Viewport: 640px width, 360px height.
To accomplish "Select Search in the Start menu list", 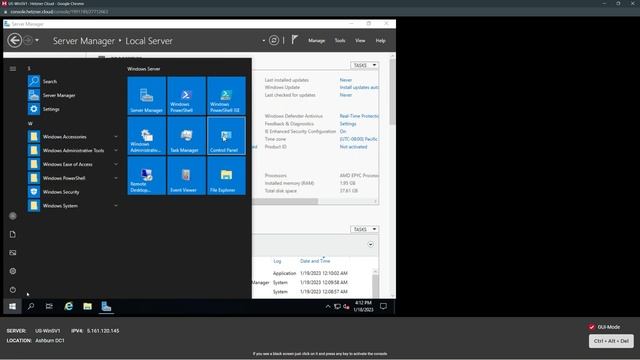I will (x=73, y=81).
